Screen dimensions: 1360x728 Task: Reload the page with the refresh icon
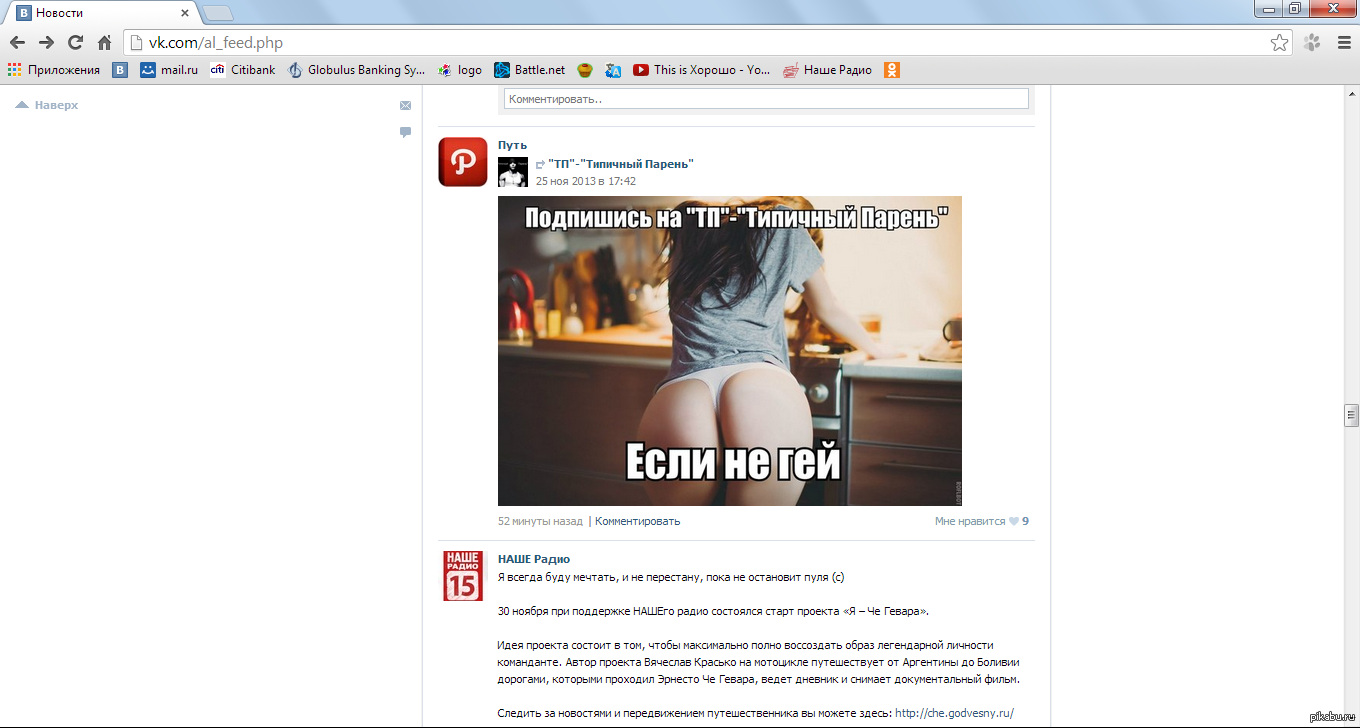pos(75,43)
